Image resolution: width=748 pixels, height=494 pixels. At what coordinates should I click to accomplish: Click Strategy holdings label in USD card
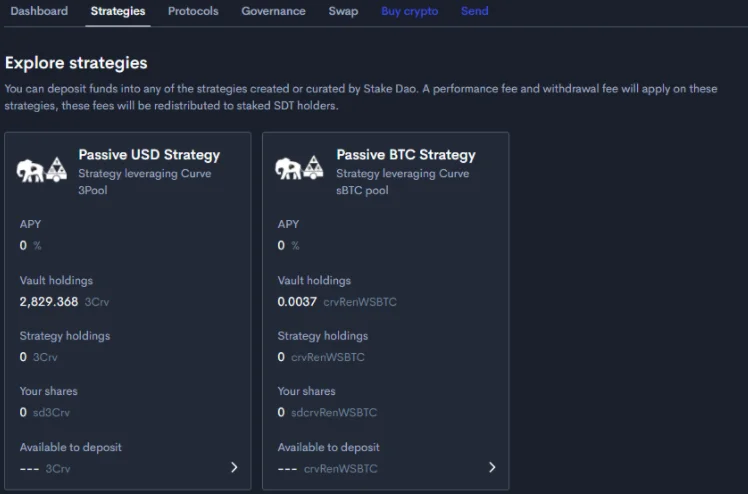click(65, 336)
